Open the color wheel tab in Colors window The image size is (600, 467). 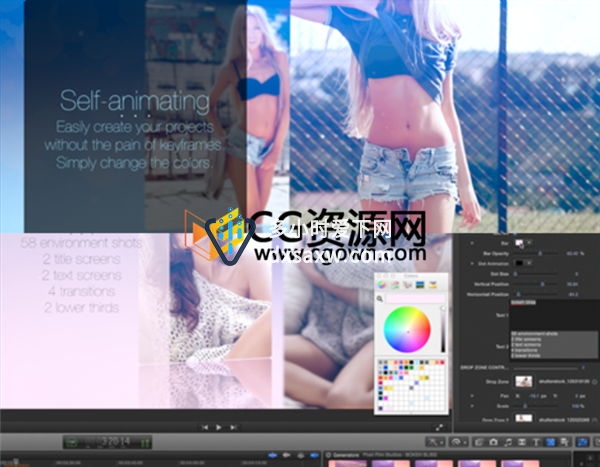382,284
